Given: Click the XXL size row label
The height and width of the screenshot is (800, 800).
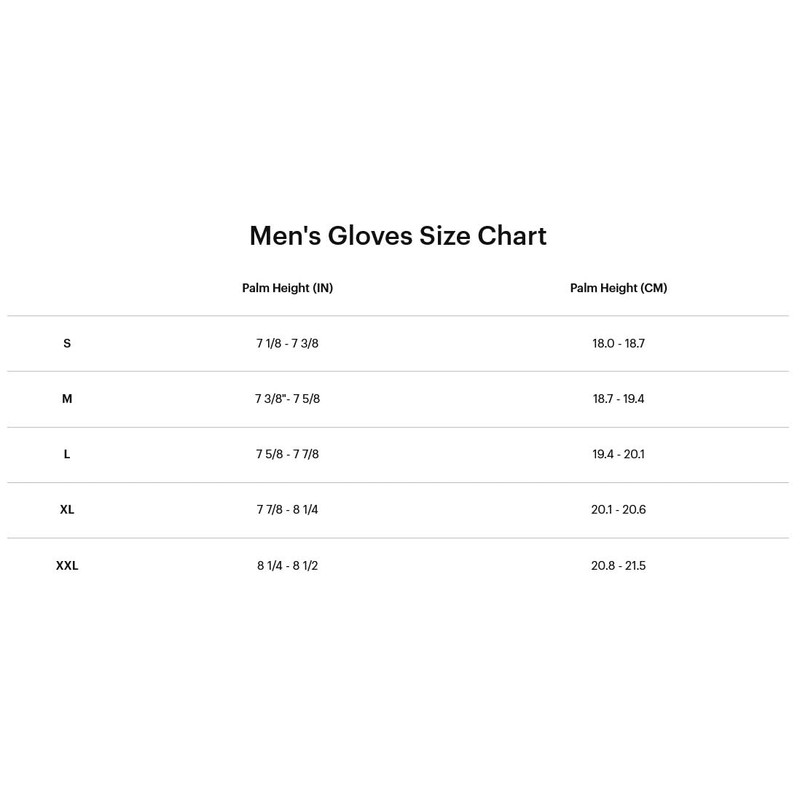Looking at the screenshot, I should [x=67, y=566].
